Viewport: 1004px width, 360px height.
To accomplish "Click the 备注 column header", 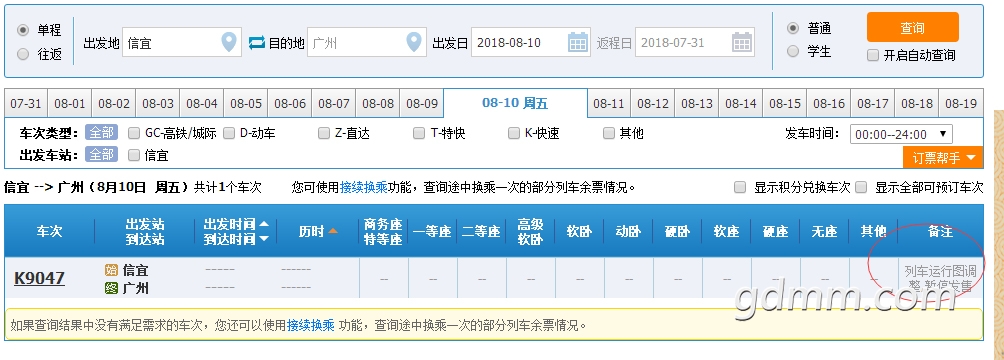I will [941, 231].
